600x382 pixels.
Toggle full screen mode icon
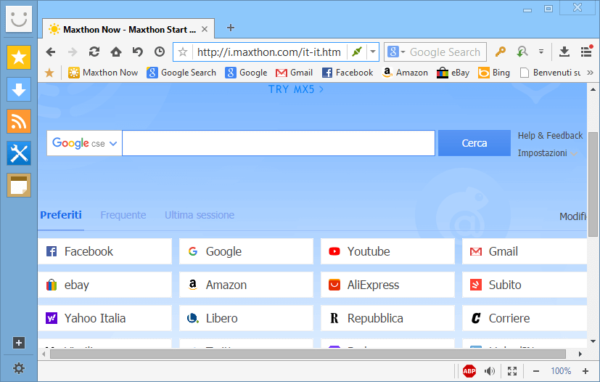point(512,371)
